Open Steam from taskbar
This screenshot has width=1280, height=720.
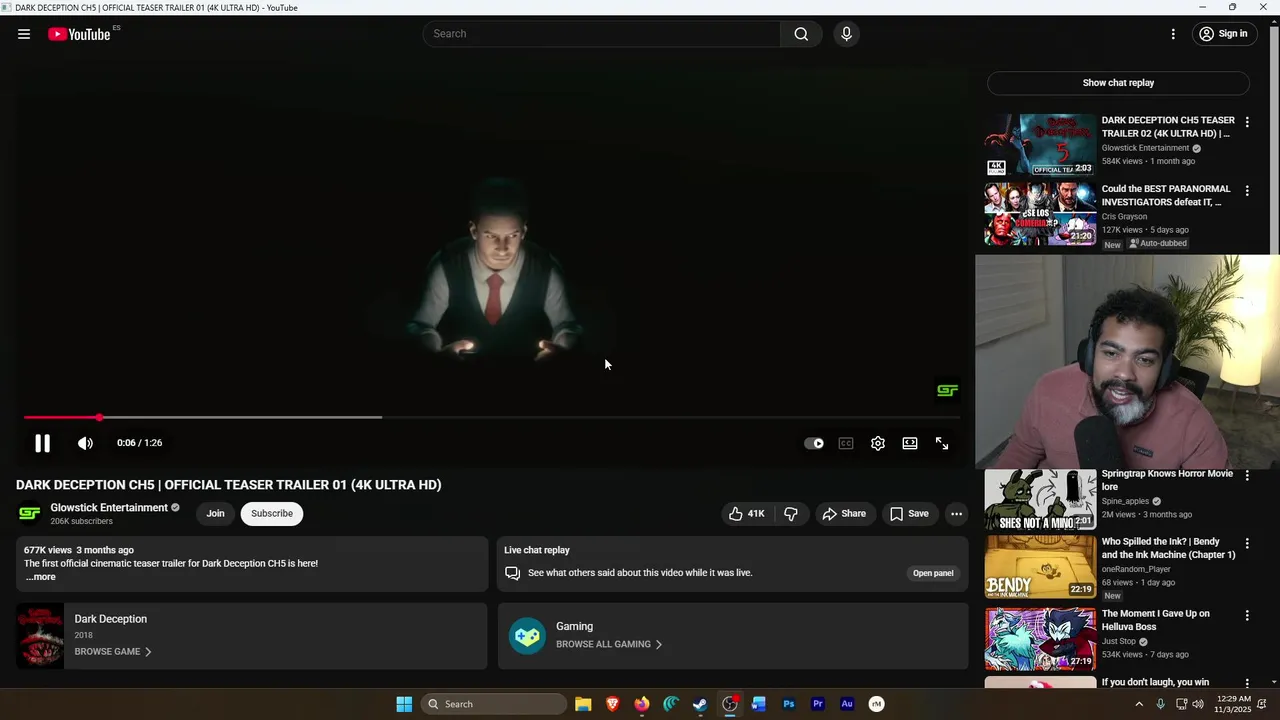point(700,704)
